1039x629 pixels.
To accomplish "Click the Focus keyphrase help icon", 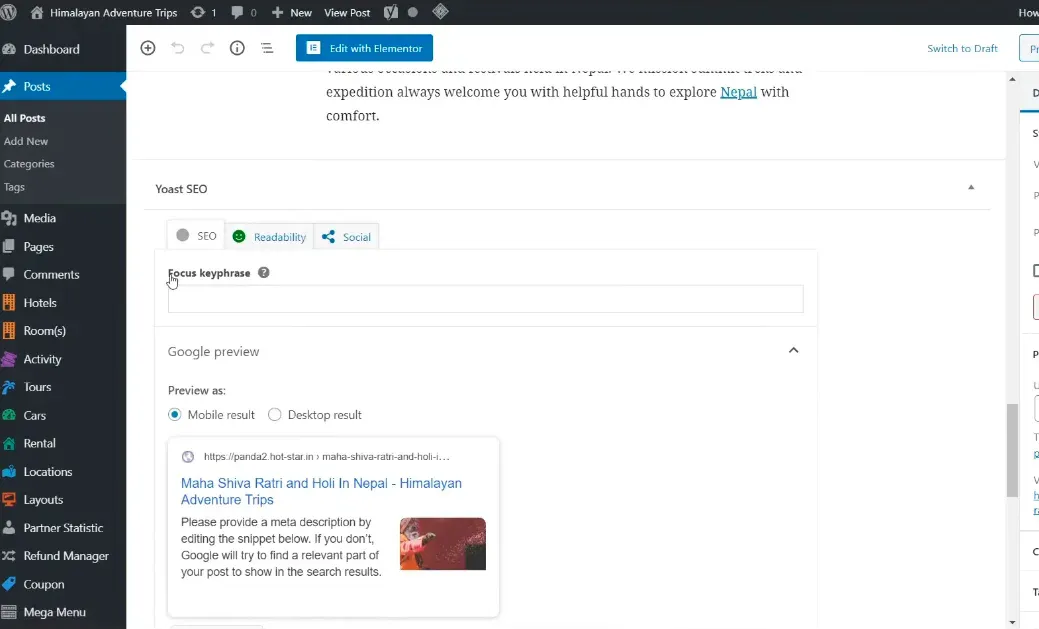I will point(264,272).
